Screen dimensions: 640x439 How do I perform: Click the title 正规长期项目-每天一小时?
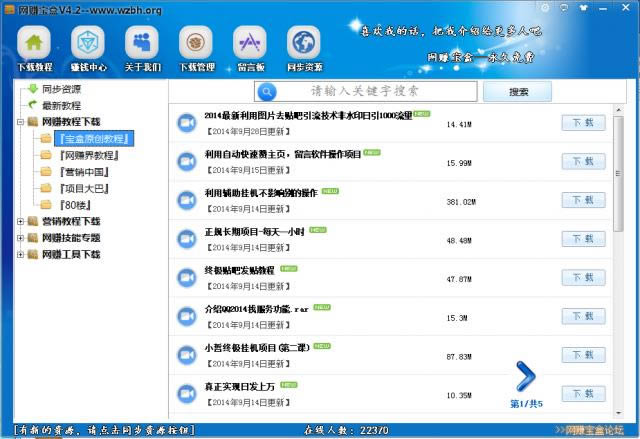click(x=255, y=232)
